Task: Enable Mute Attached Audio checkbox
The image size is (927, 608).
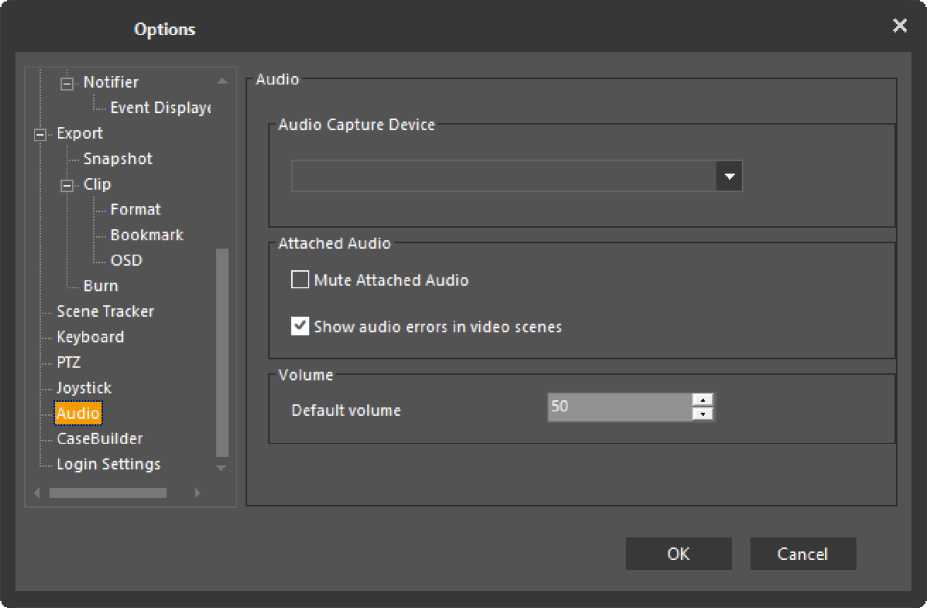Action: point(300,280)
